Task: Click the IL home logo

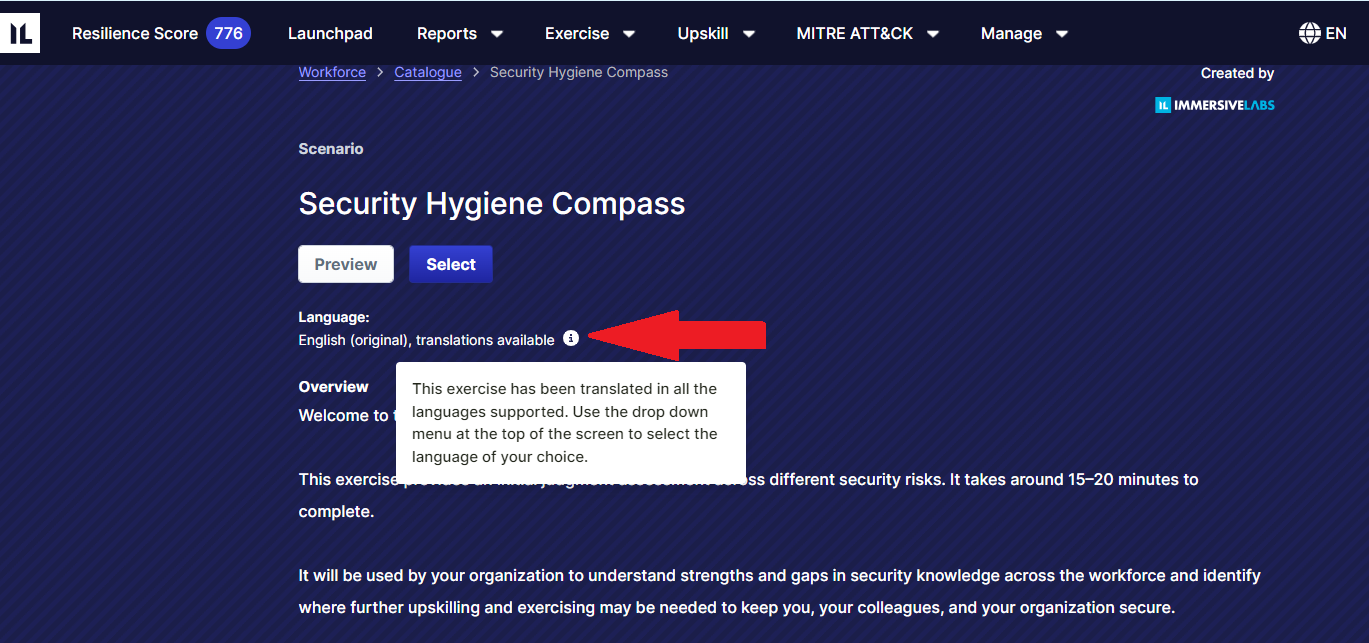Action: pyautogui.click(x=20, y=33)
